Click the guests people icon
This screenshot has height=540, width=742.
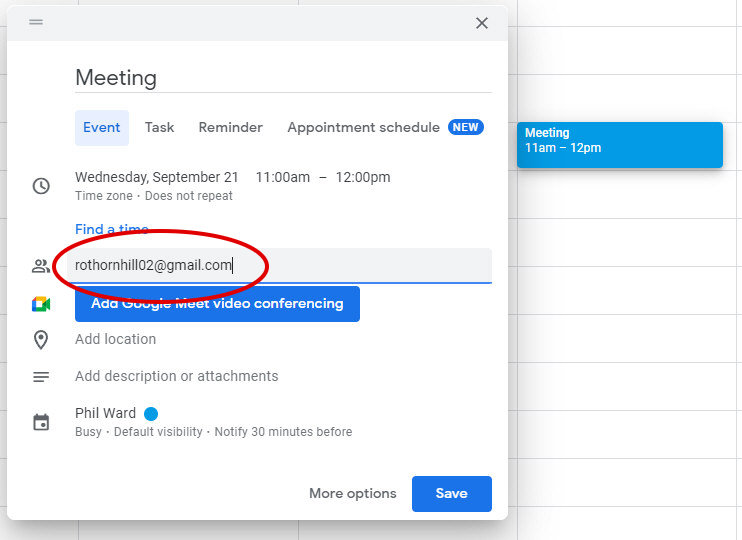pyautogui.click(x=41, y=266)
